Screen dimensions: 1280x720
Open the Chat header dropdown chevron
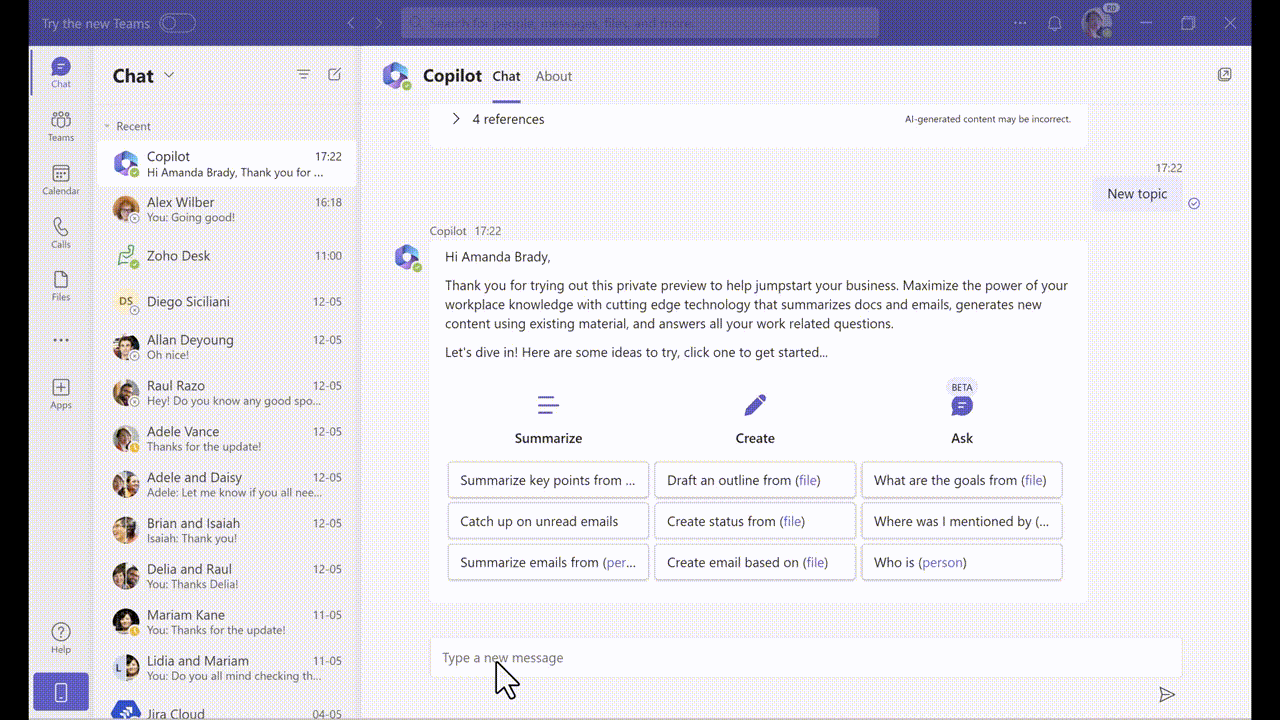click(169, 76)
